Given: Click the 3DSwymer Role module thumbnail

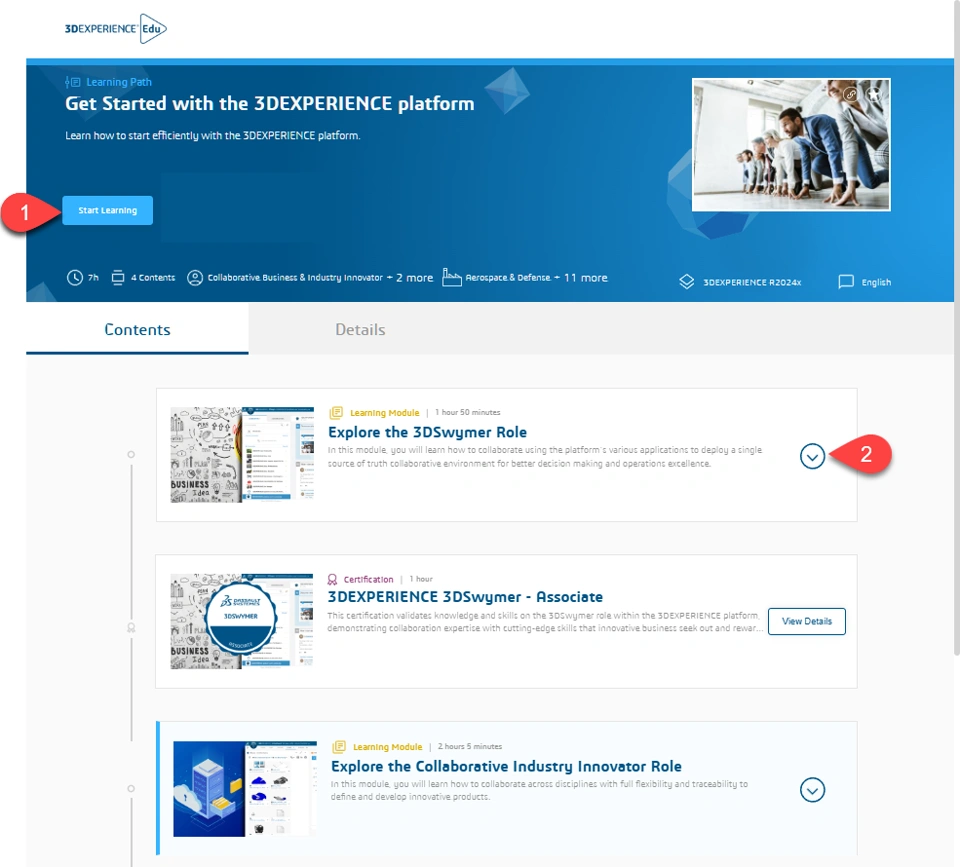Looking at the screenshot, I should tap(242, 455).
